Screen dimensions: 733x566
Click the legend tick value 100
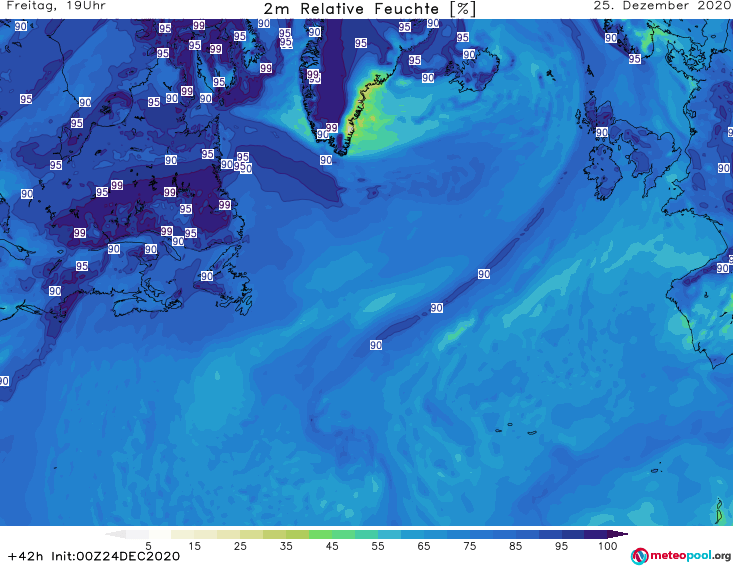click(608, 546)
